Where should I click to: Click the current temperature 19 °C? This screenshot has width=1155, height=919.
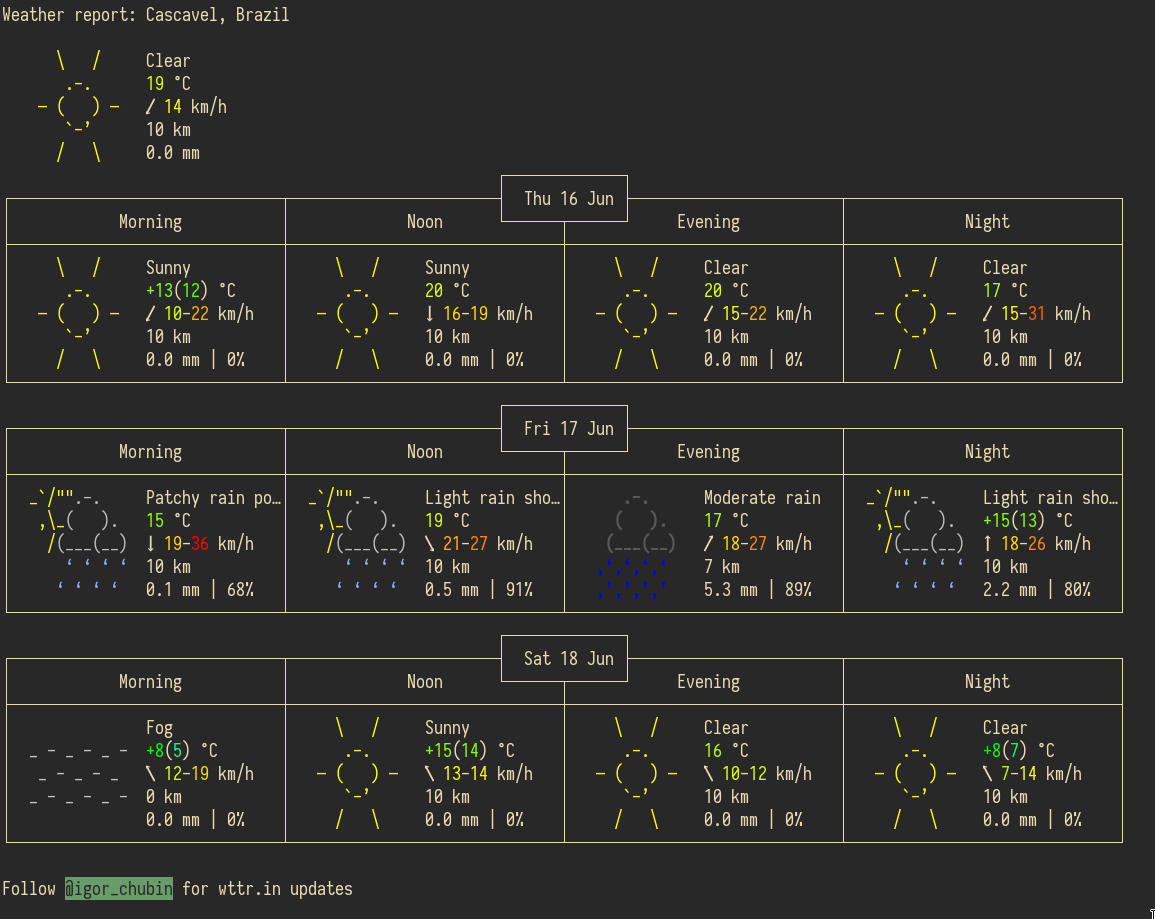point(168,83)
